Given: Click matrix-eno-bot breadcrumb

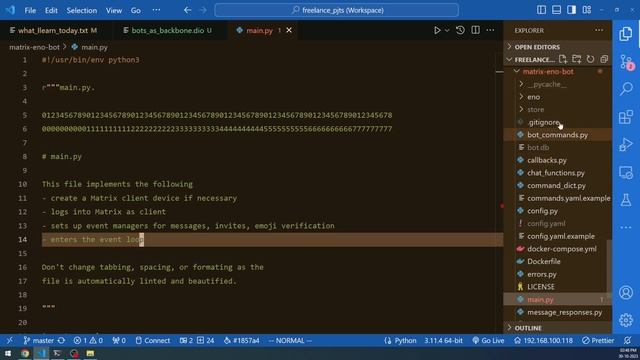Looking at the screenshot, I should [x=34, y=47].
